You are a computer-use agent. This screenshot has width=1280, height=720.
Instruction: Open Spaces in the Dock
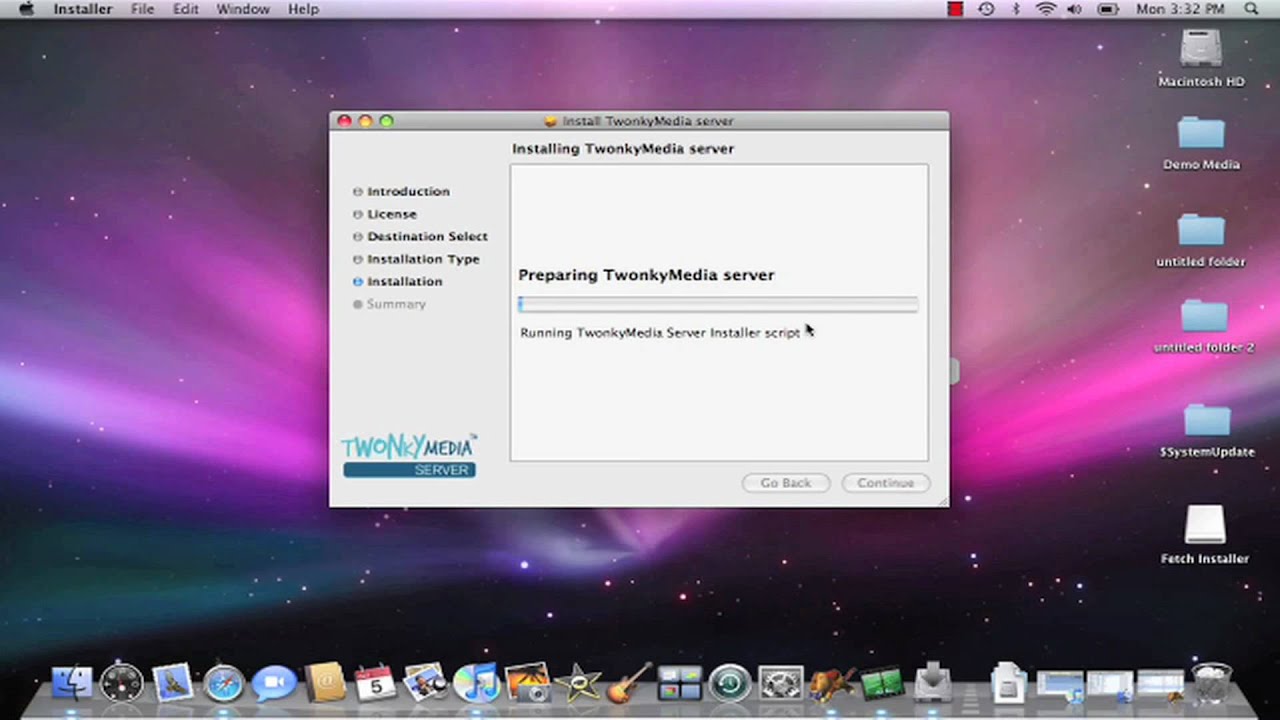tap(679, 684)
